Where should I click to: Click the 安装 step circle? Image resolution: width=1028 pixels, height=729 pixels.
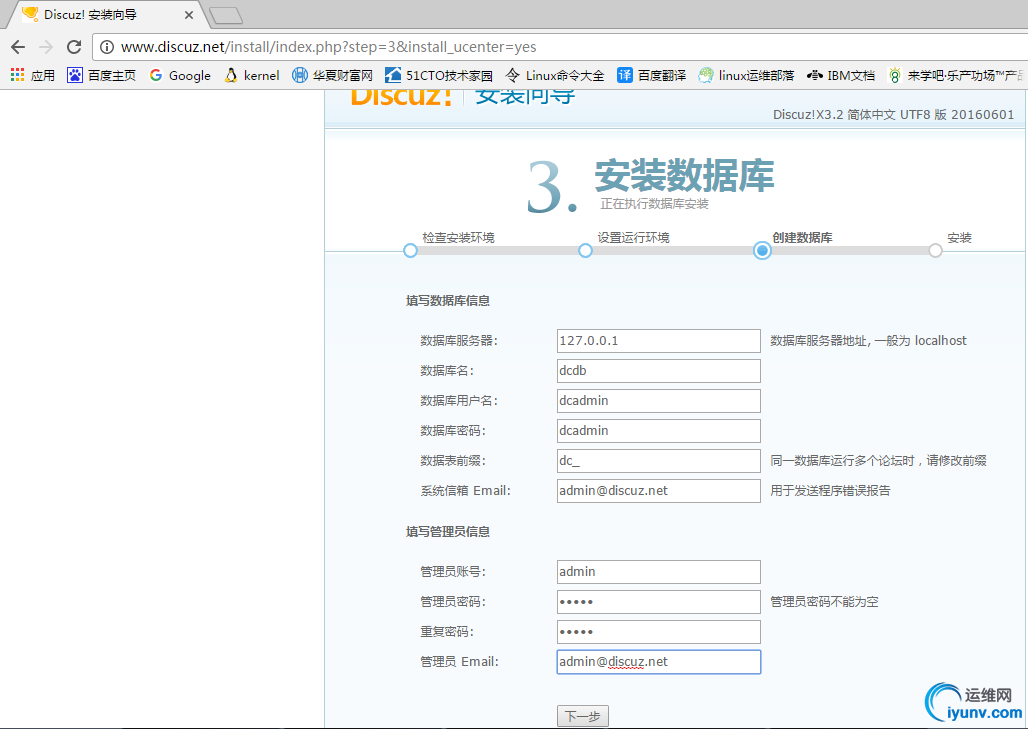[x=936, y=250]
